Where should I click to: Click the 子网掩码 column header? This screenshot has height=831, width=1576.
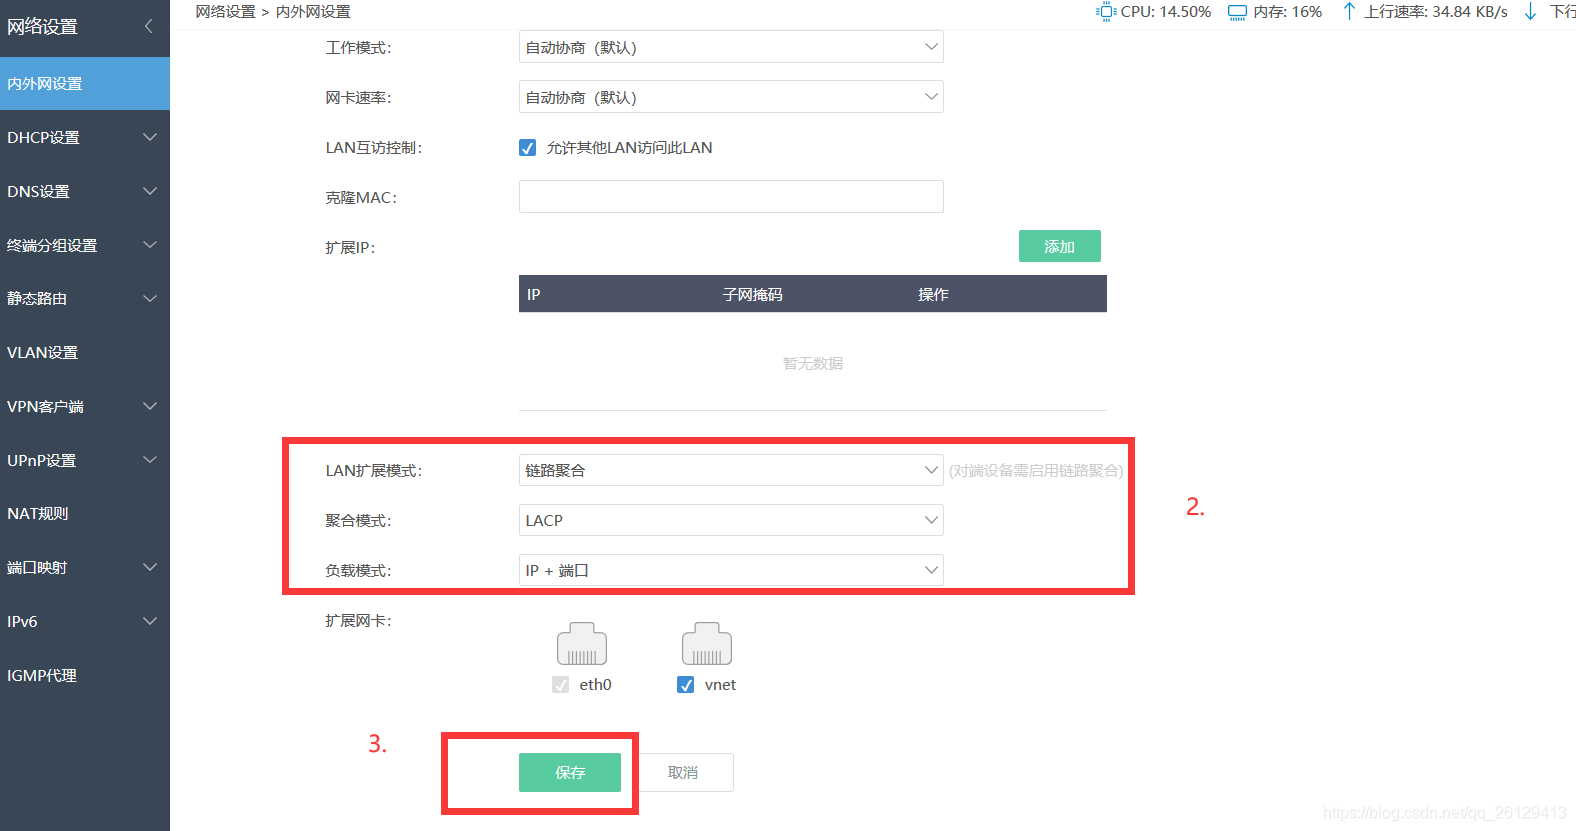click(x=753, y=294)
